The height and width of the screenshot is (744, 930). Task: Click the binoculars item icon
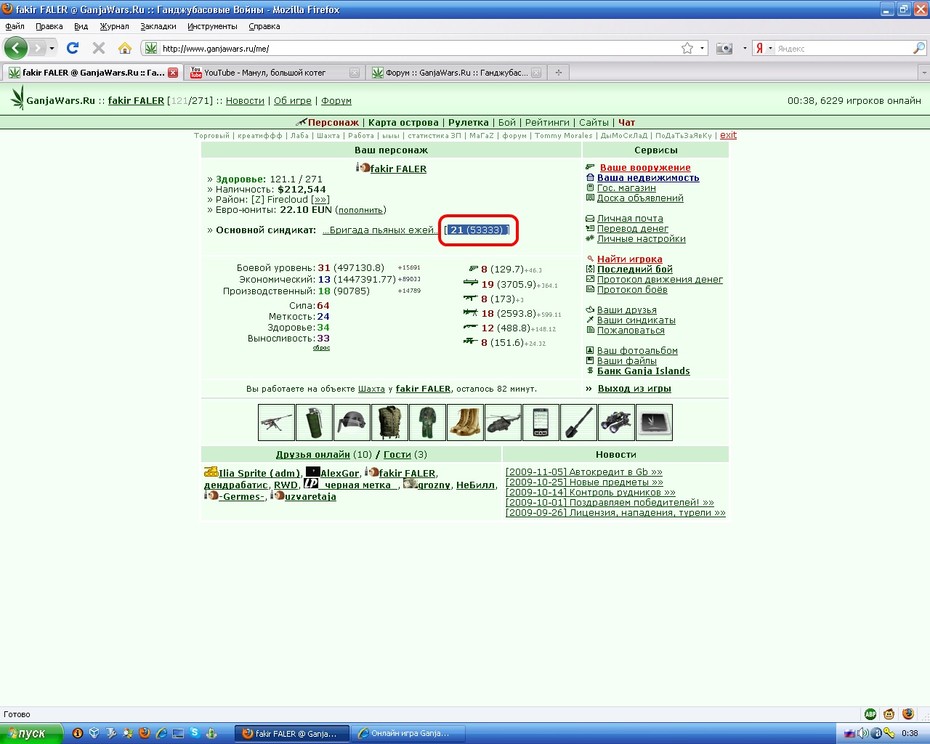pos(616,422)
